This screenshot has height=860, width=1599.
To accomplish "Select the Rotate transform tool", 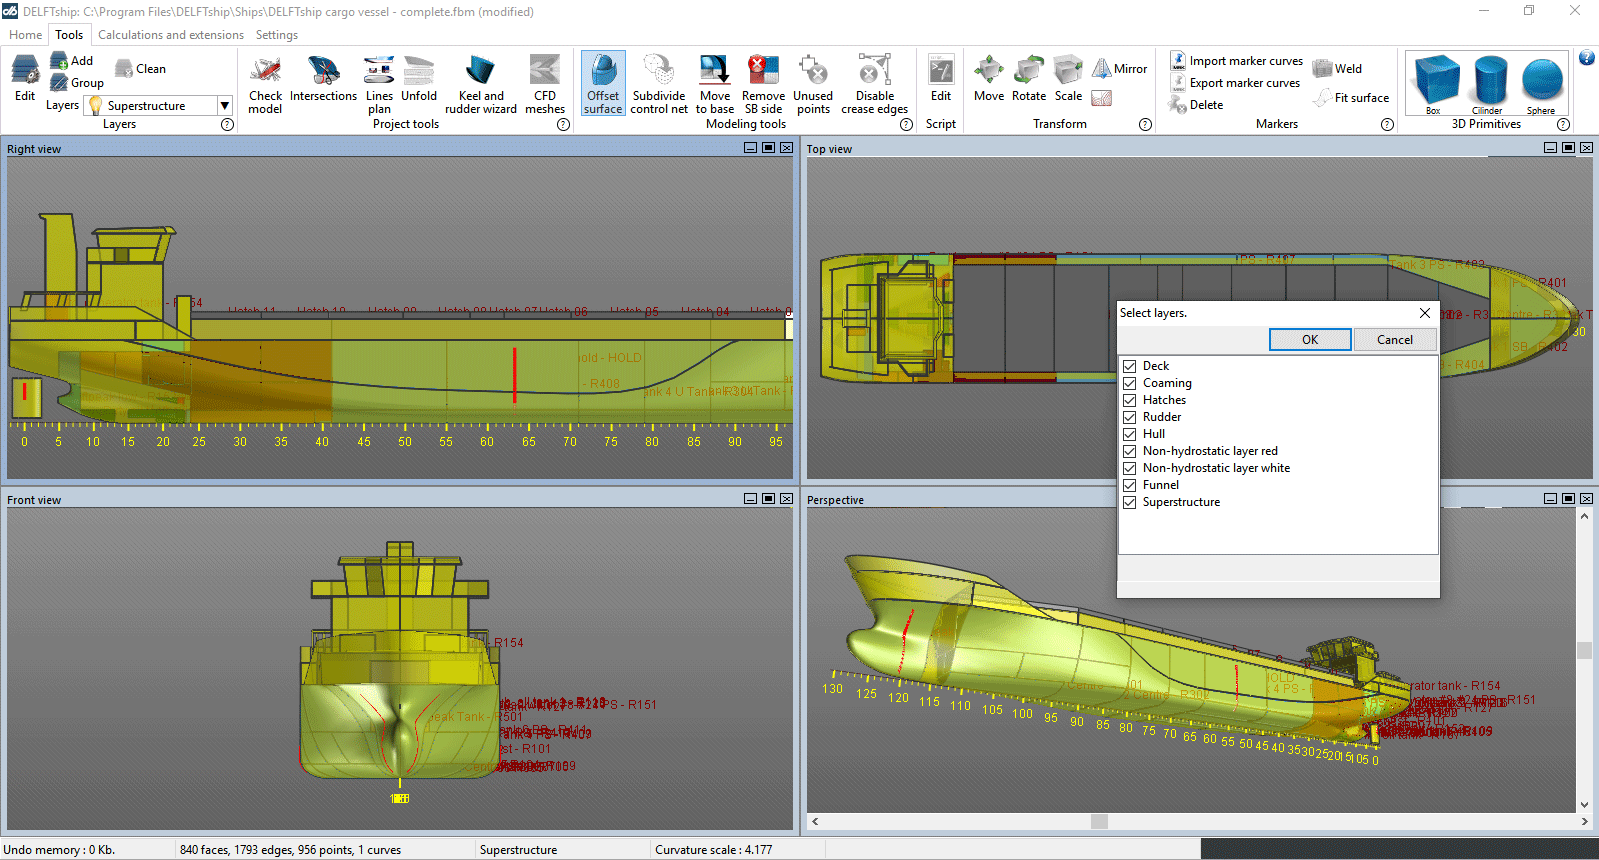I will 1028,80.
